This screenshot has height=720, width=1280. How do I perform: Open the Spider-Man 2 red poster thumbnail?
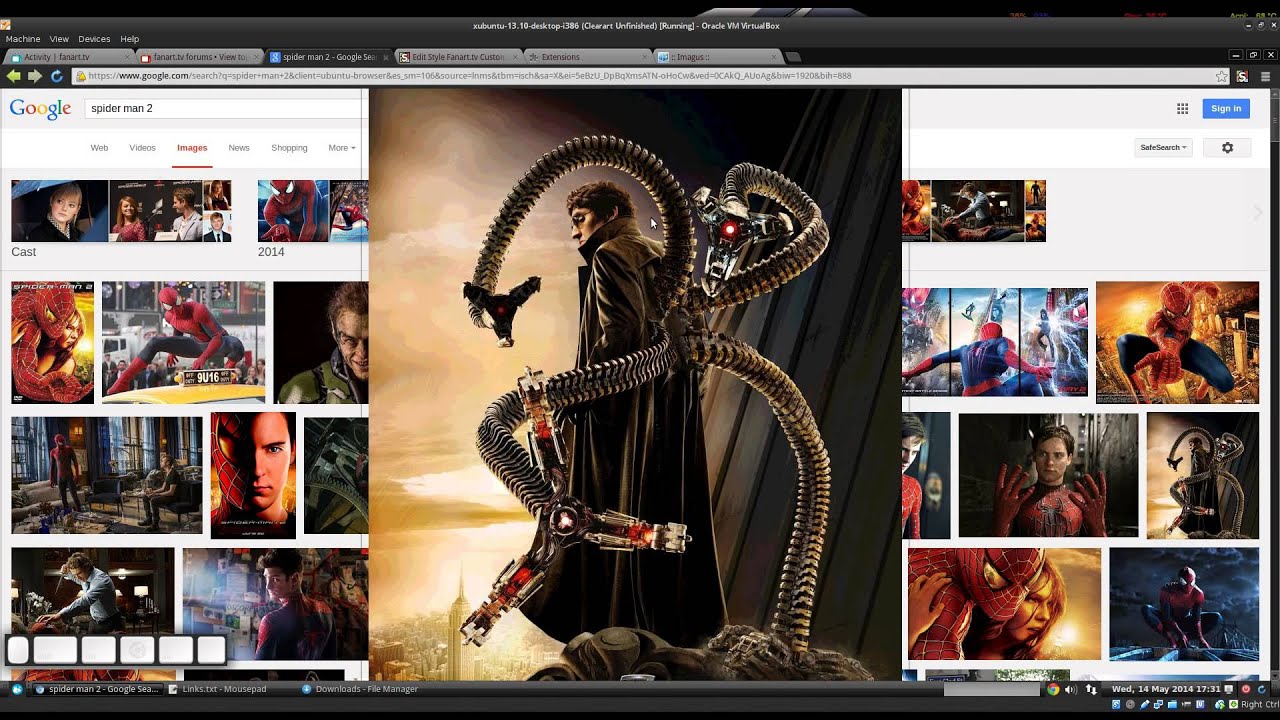click(x=52, y=342)
